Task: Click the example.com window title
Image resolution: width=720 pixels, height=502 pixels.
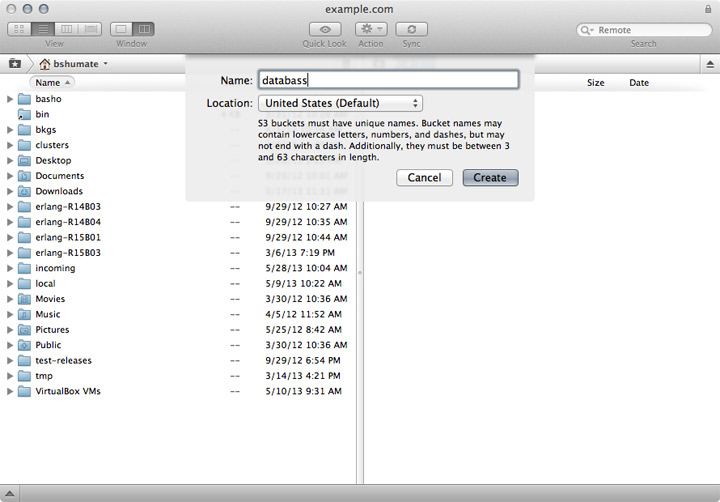Action: pyautogui.click(x=359, y=9)
